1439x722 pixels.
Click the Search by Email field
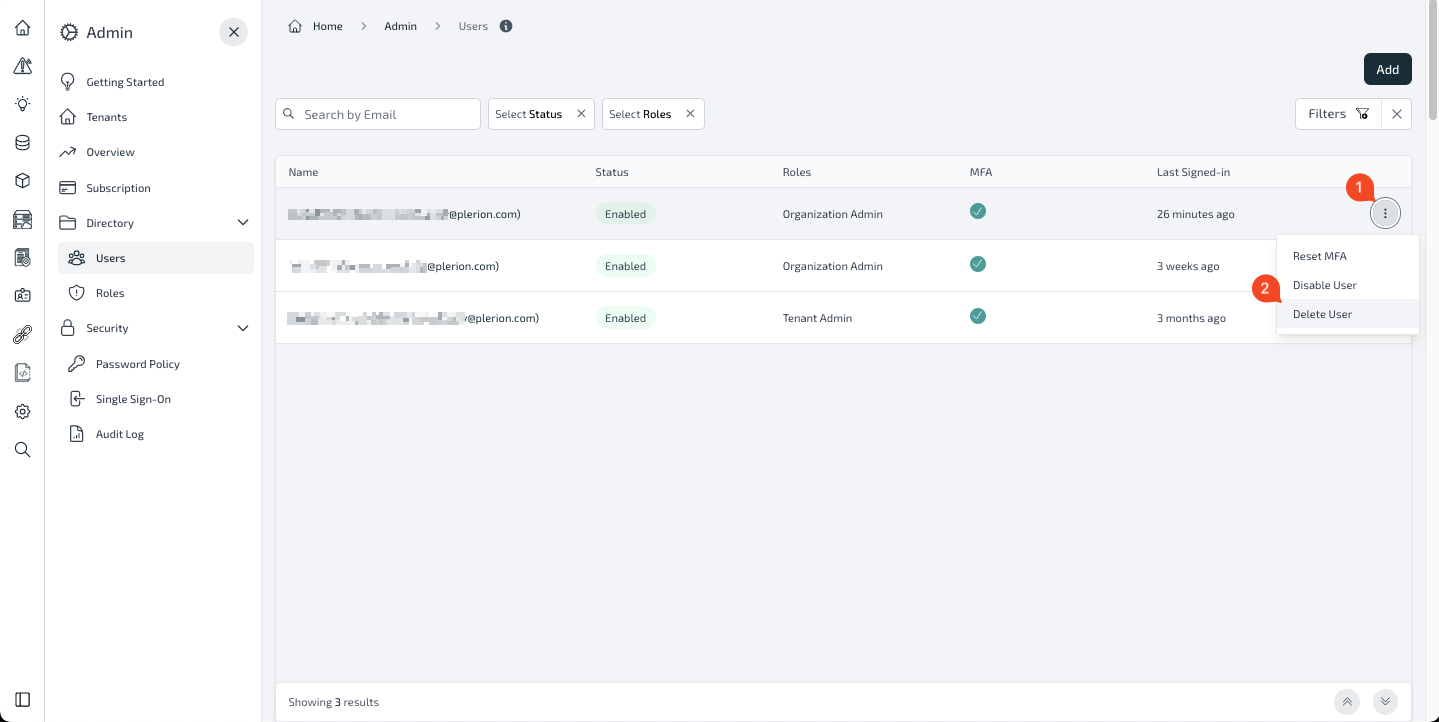pos(378,114)
